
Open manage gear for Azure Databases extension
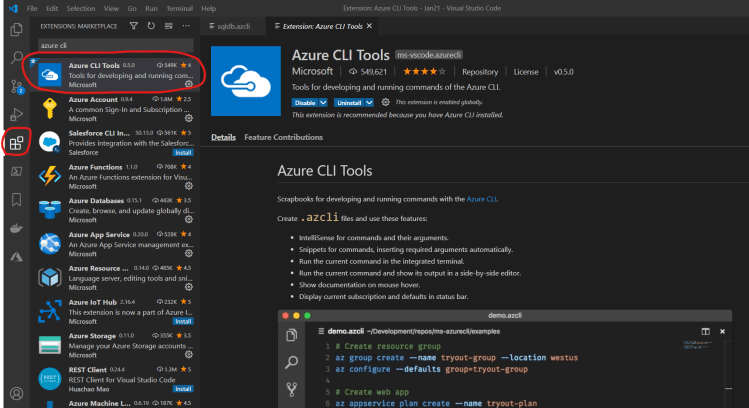(x=189, y=219)
